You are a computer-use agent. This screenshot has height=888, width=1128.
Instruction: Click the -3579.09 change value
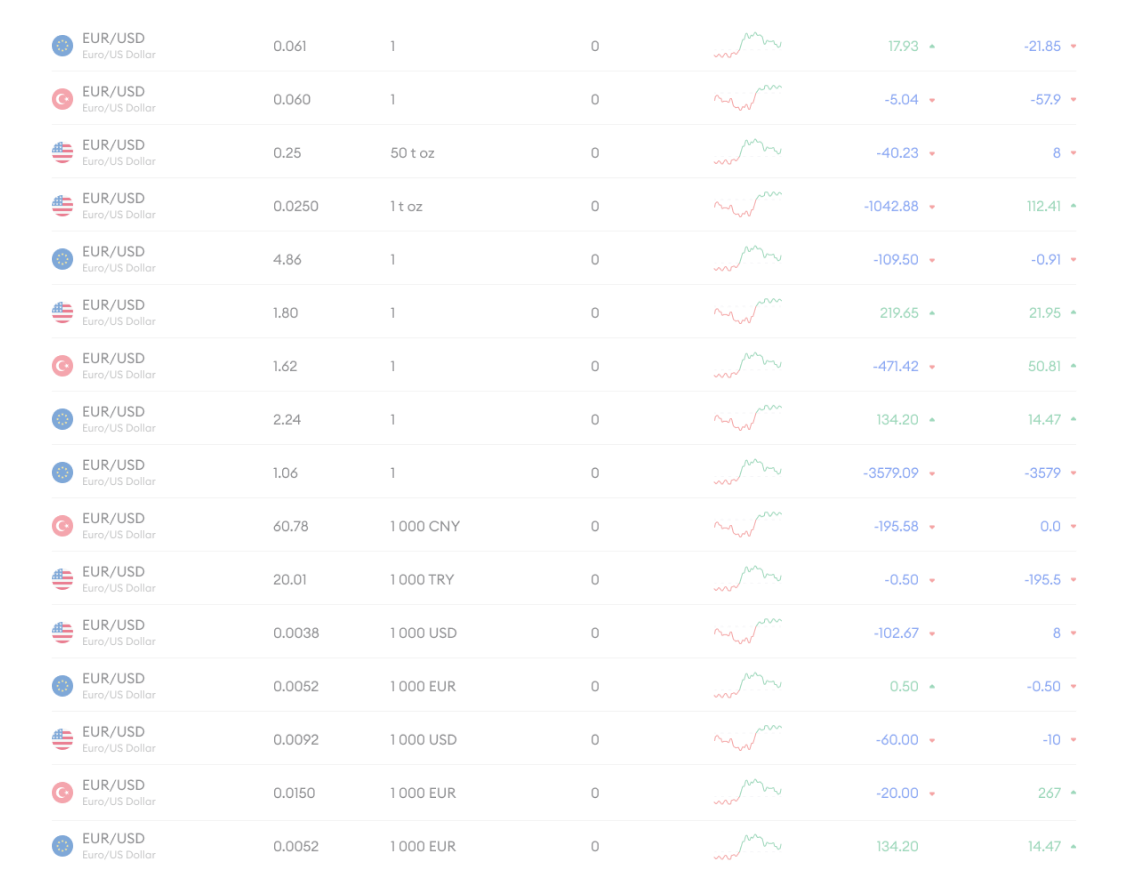coord(890,473)
